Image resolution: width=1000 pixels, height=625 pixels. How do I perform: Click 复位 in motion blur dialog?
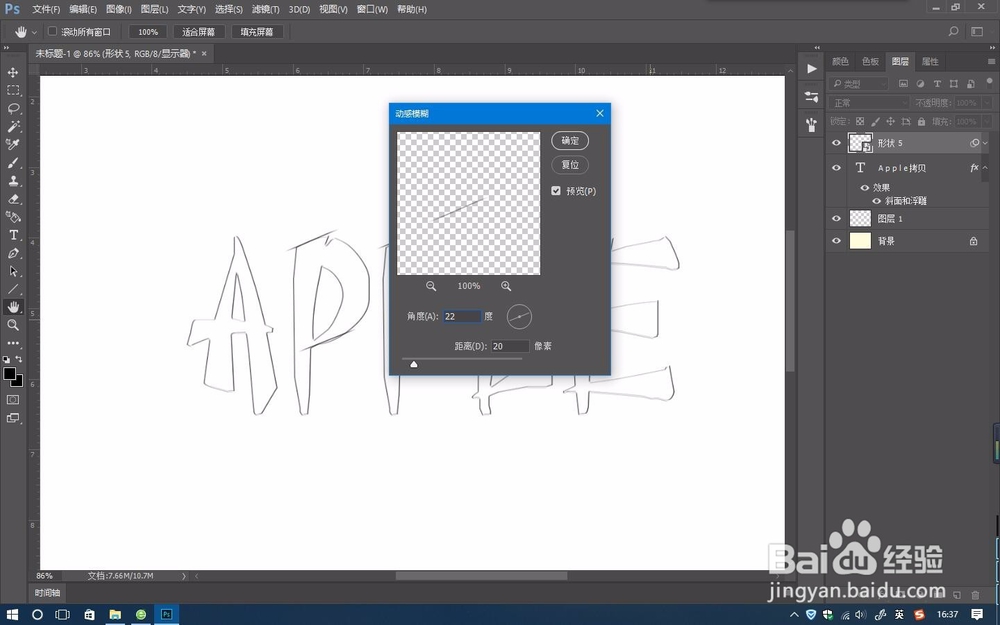click(x=570, y=165)
